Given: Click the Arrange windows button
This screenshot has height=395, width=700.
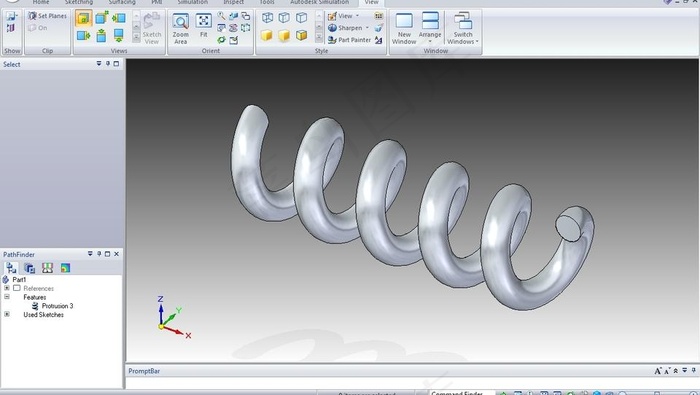Looking at the screenshot, I should (430, 29).
